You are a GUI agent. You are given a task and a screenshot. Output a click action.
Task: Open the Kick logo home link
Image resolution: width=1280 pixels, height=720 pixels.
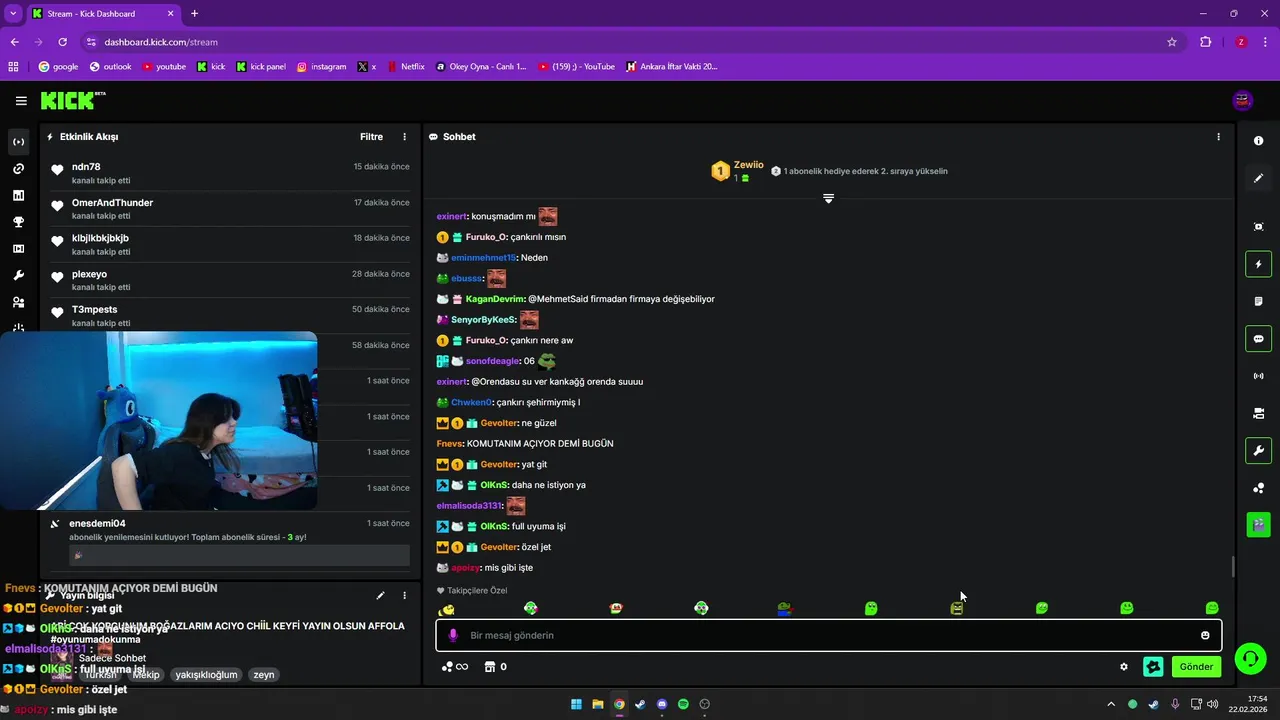(72, 100)
